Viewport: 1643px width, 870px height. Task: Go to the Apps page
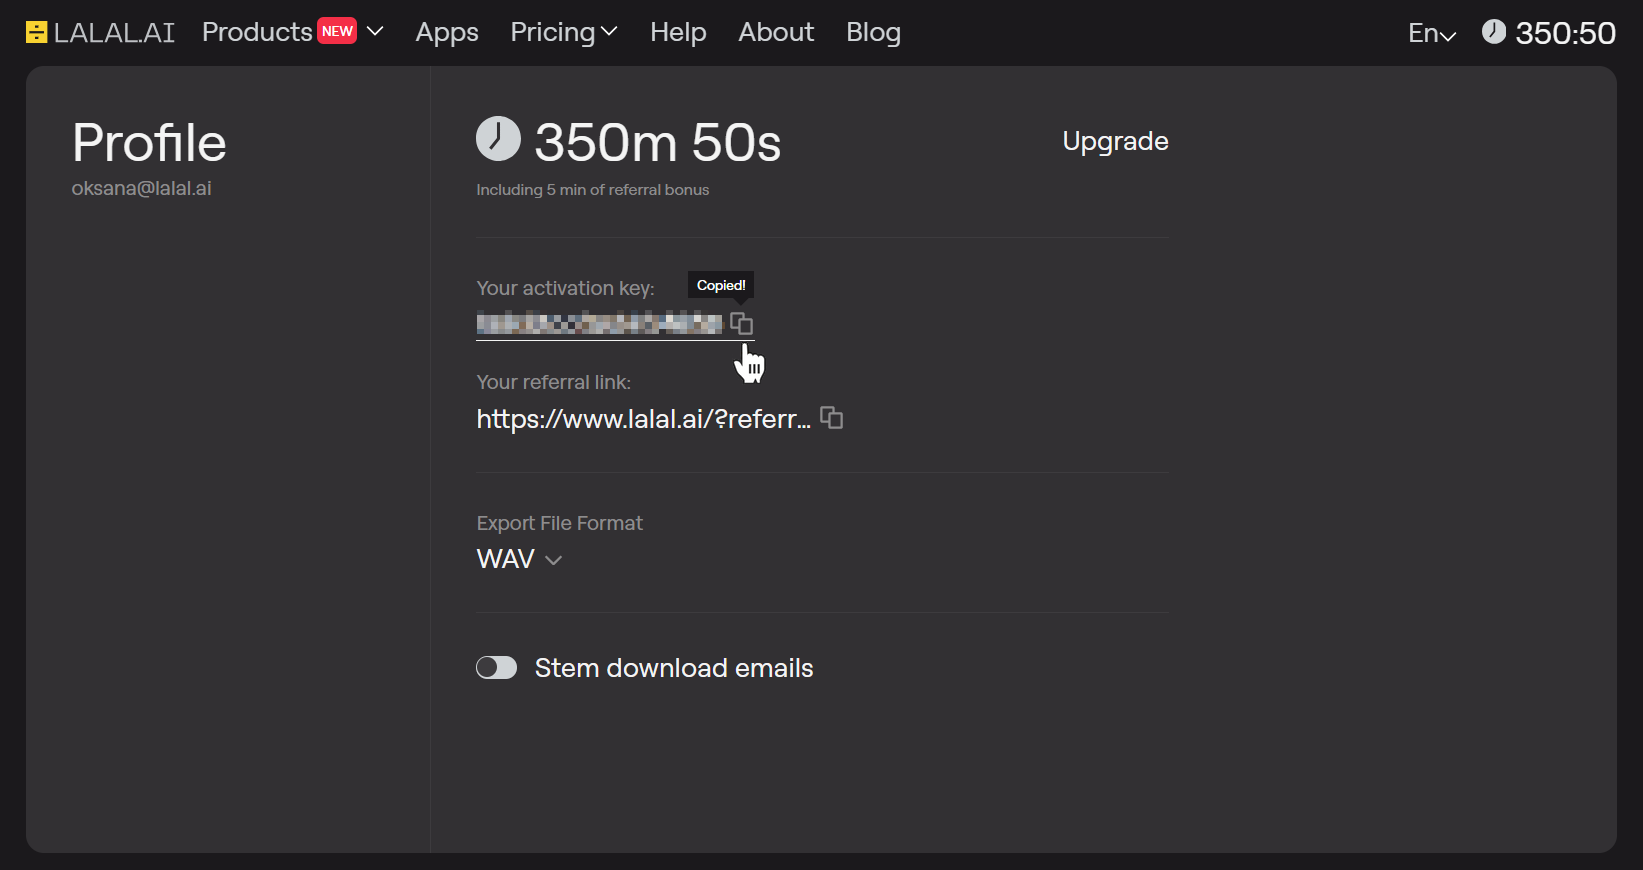click(447, 32)
